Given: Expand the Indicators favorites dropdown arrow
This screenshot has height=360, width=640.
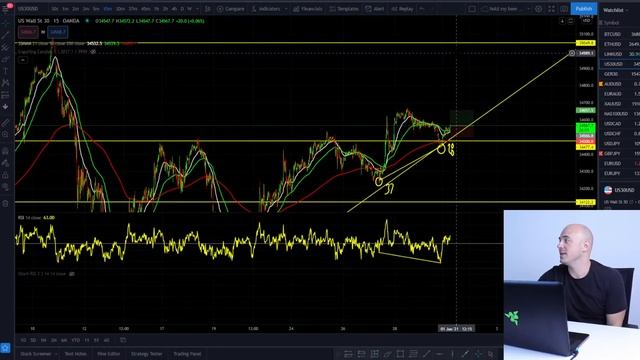Looking at the screenshot, I should click(286, 9).
